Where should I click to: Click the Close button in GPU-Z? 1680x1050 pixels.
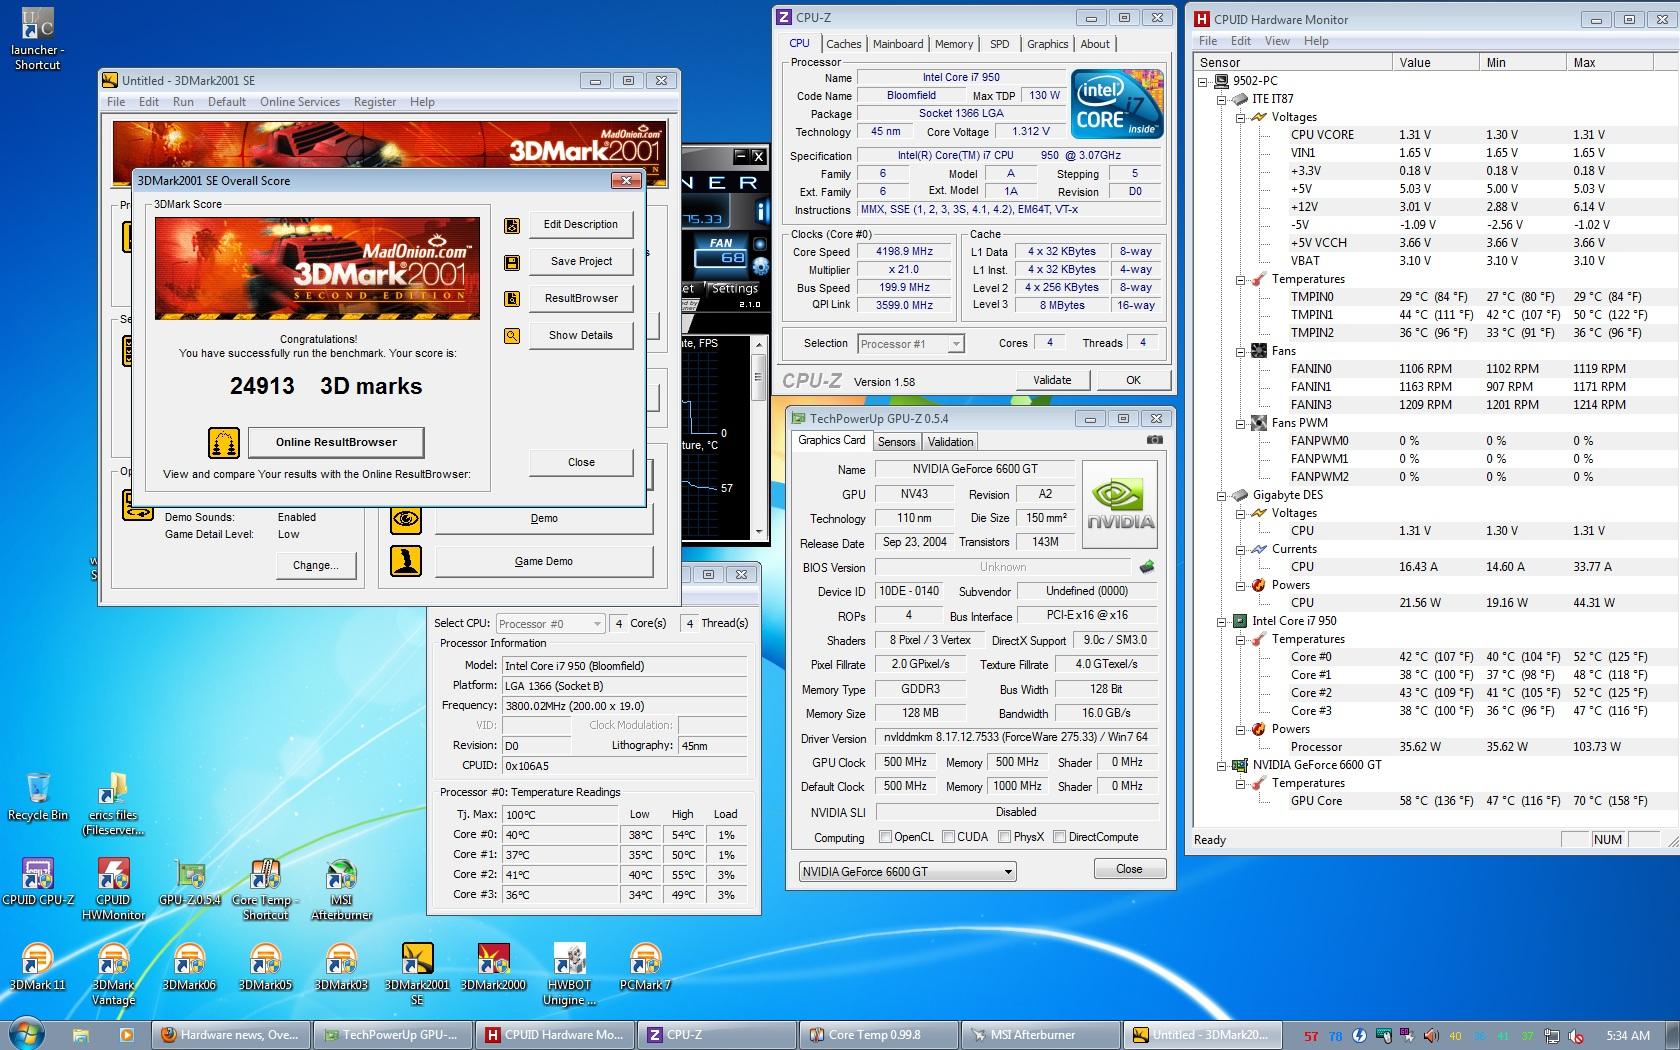(1129, 869)
